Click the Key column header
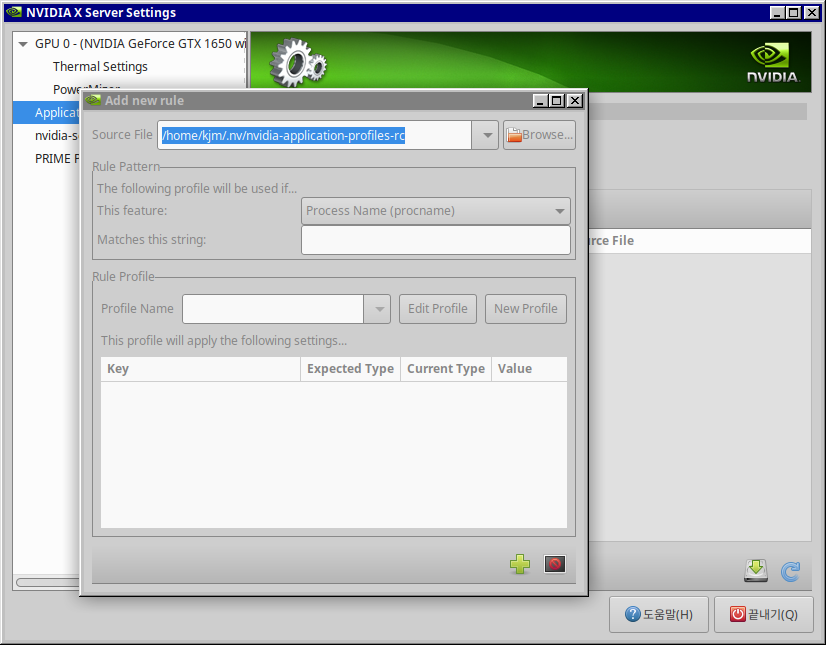The image size is (826, 645). [200, 369]
